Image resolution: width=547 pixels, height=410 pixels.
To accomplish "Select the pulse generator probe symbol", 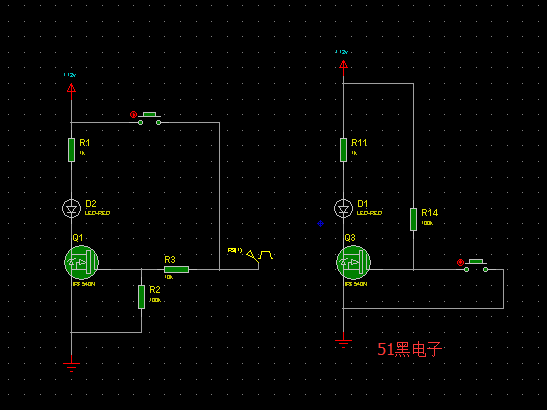I will coord(260,256).
